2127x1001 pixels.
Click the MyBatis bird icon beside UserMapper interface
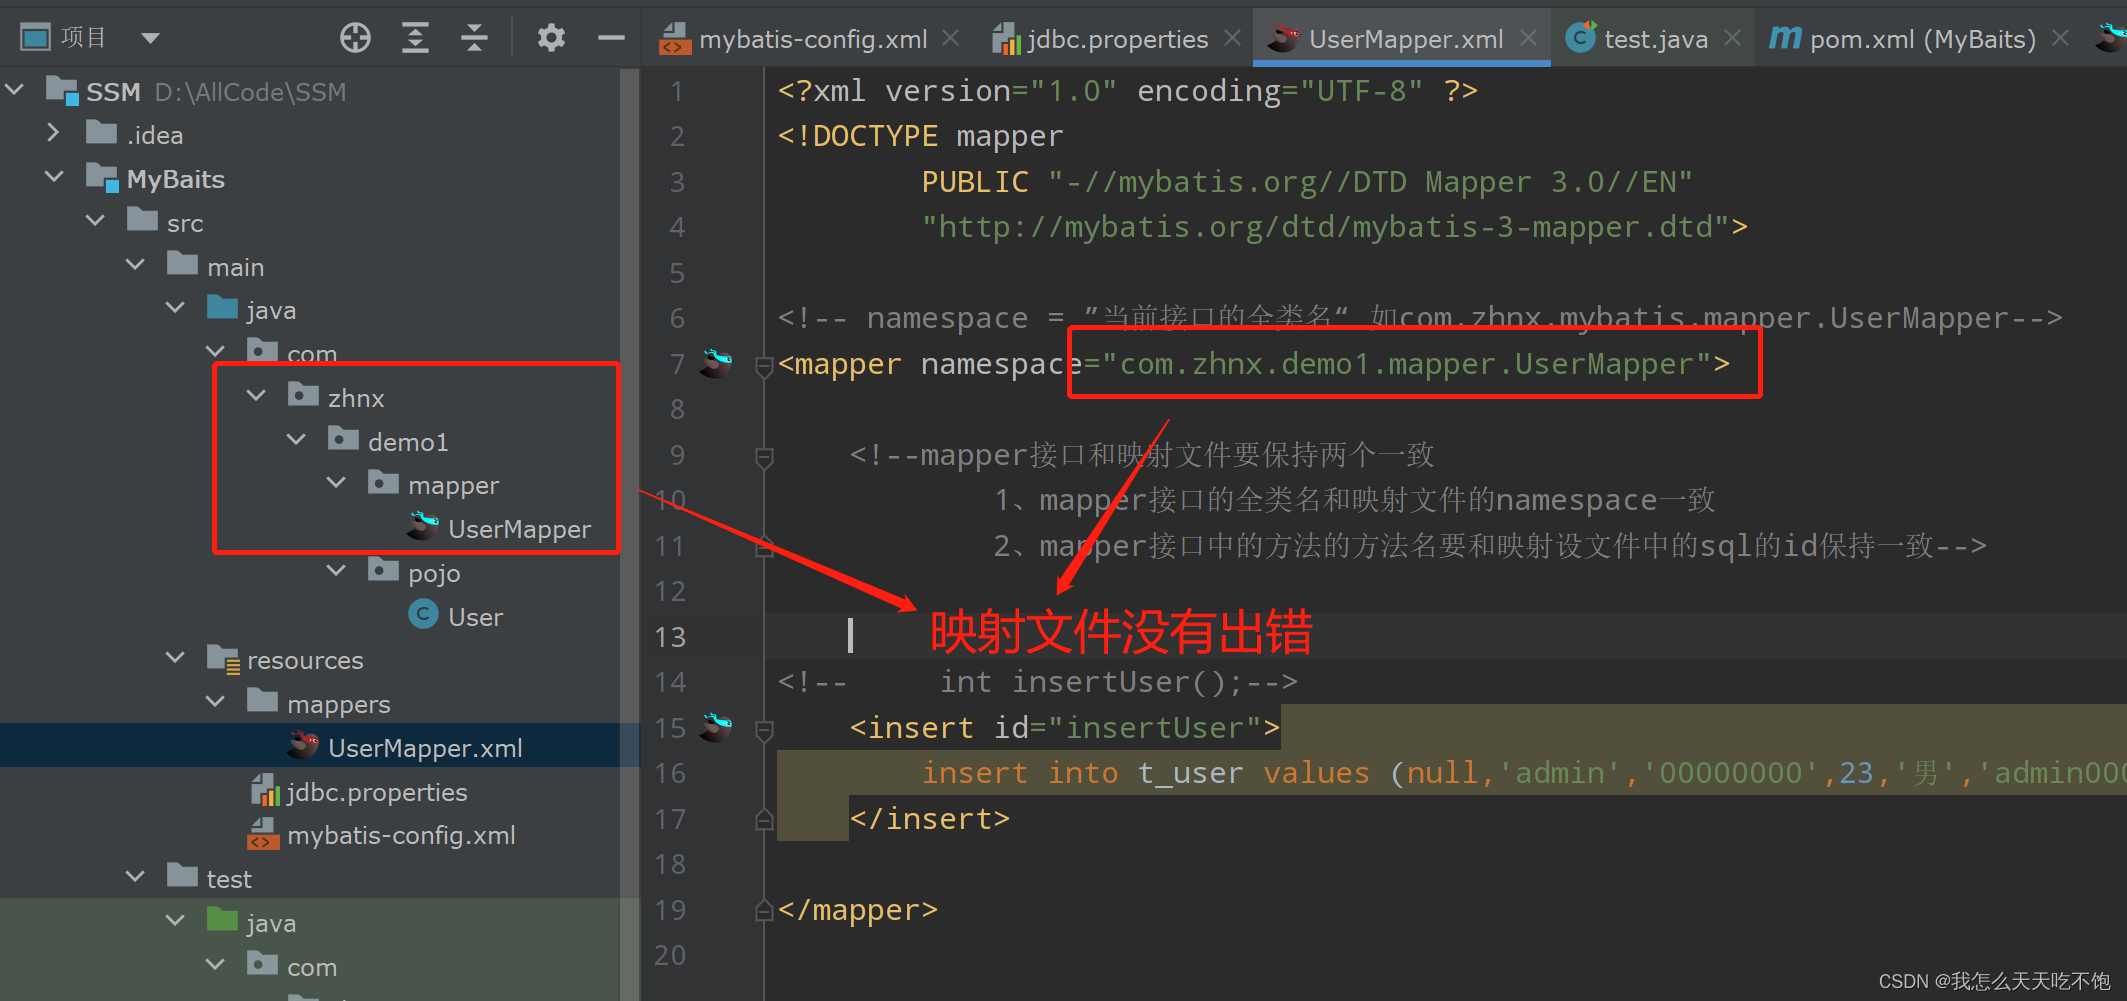423,526
